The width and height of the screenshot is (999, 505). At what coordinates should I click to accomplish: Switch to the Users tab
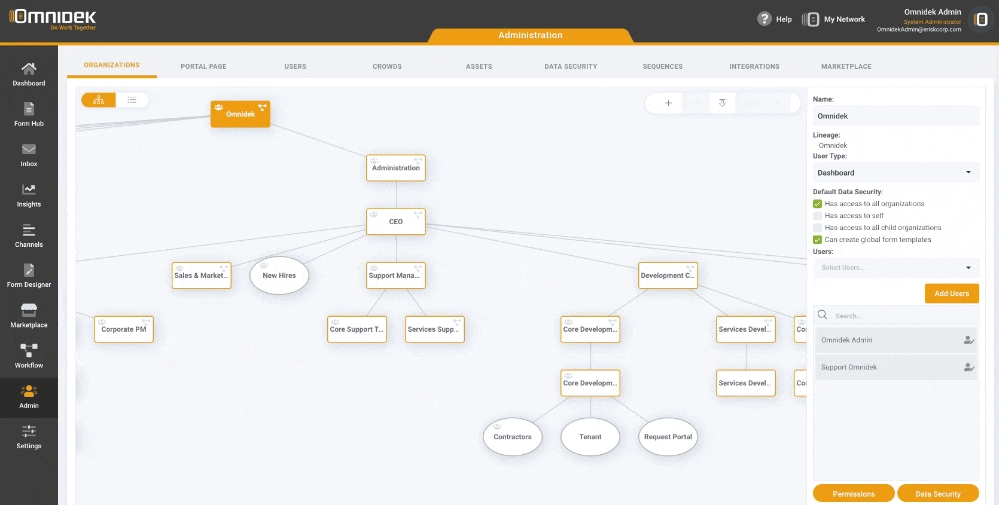(295, 66)
